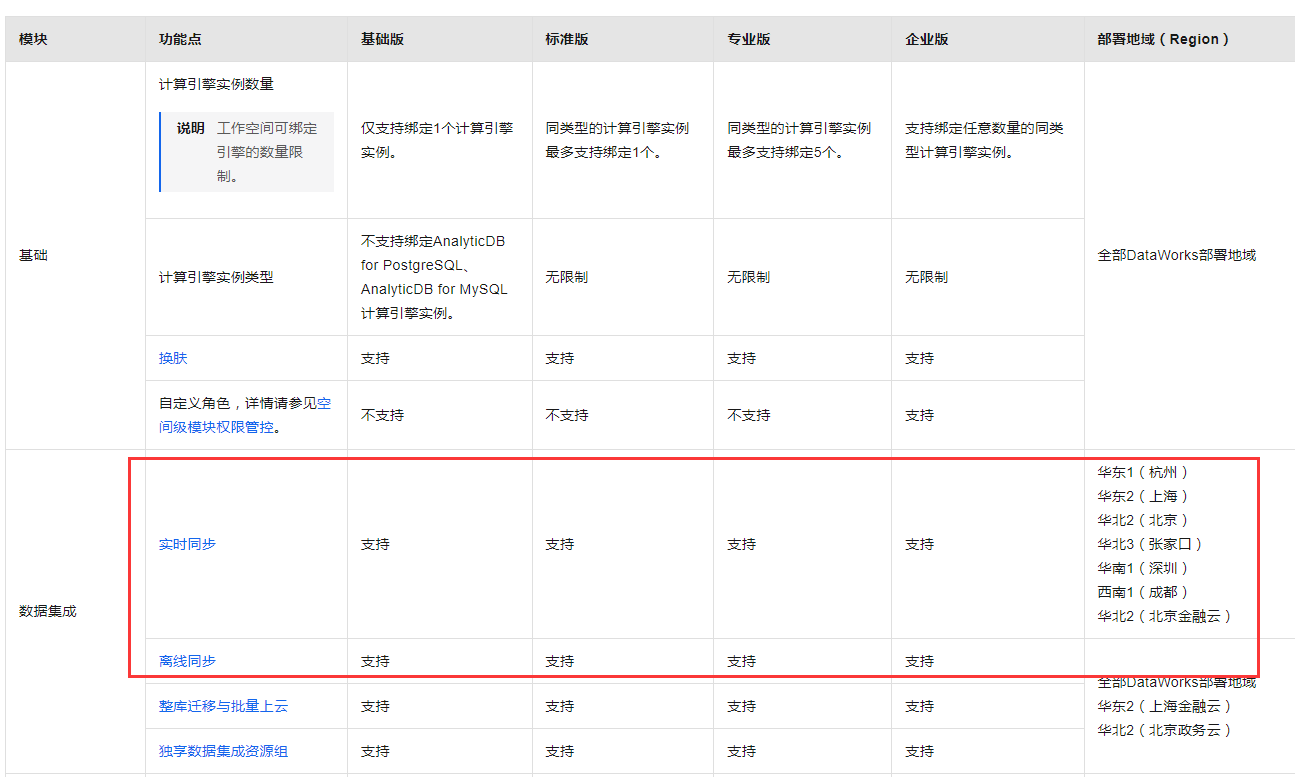1295x777 pixels.
Task: Click 华北2（北京）region text
Action: coord(1143,520)
